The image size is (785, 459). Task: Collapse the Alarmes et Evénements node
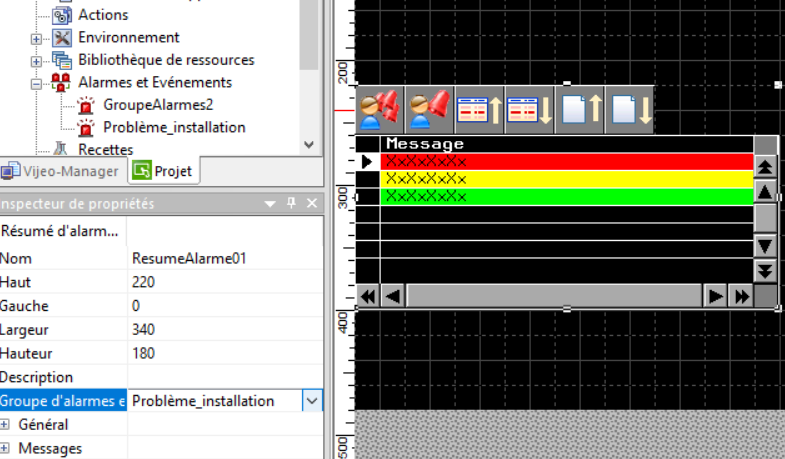36,84
